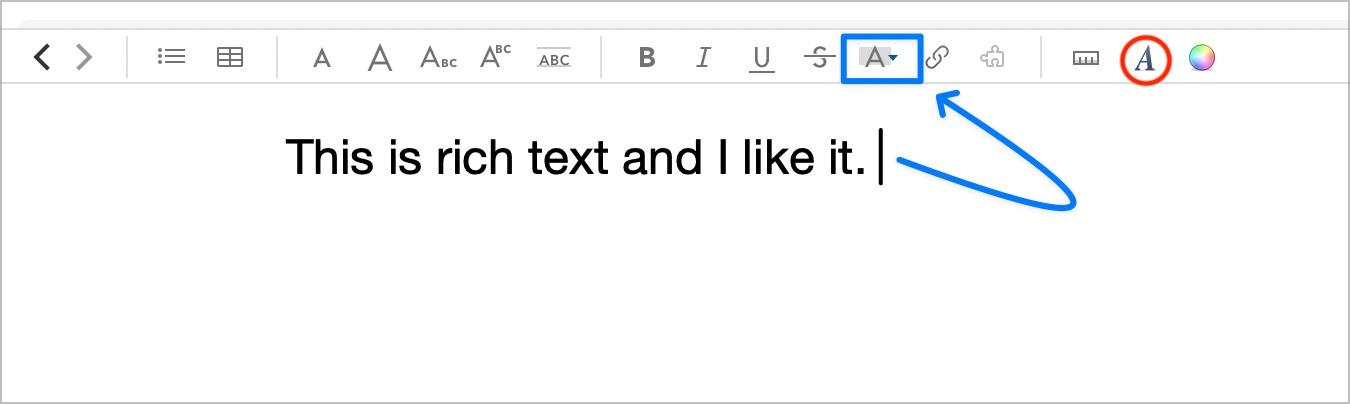The image size is (1350, 404).
Task: Apply small caps formatting
Action: click(438, 58)
